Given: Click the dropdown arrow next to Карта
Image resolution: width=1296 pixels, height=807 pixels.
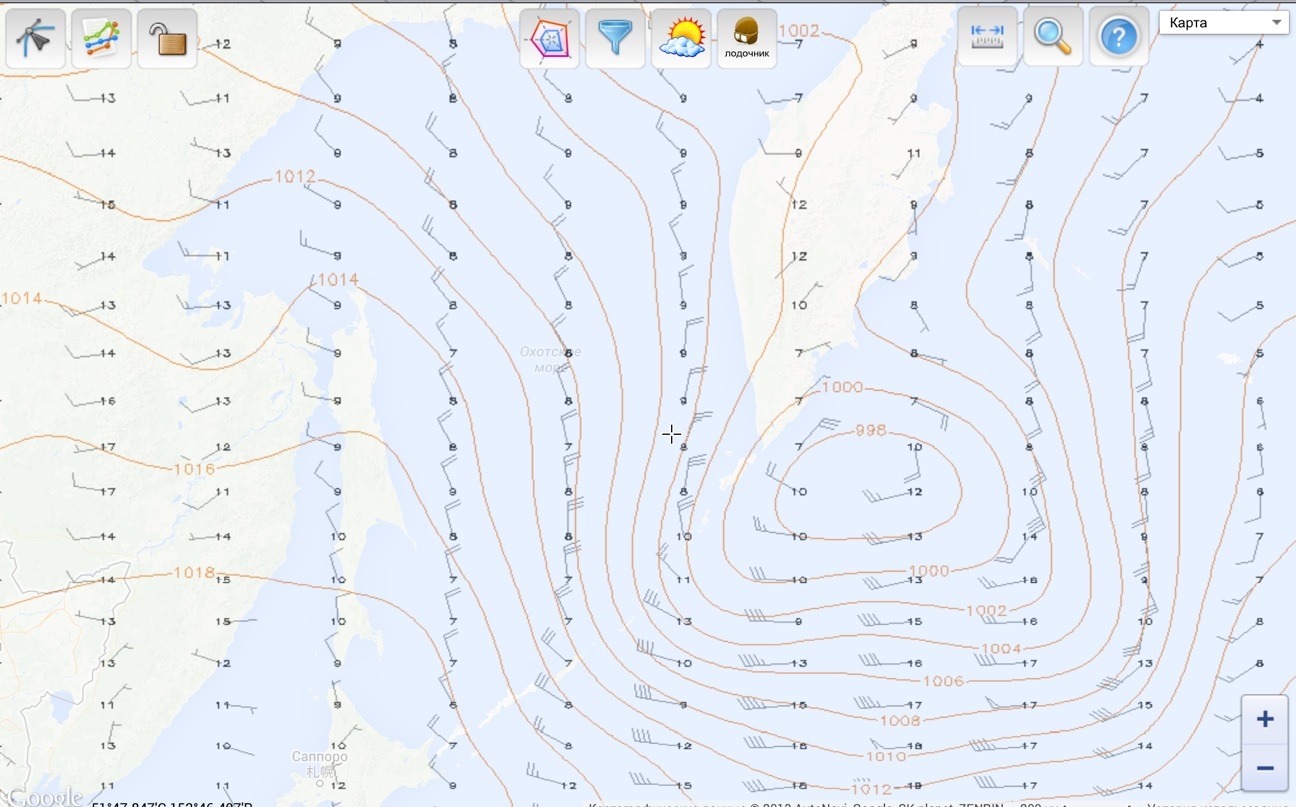Looking at the screenshot, I should [x=1276, y=23].
